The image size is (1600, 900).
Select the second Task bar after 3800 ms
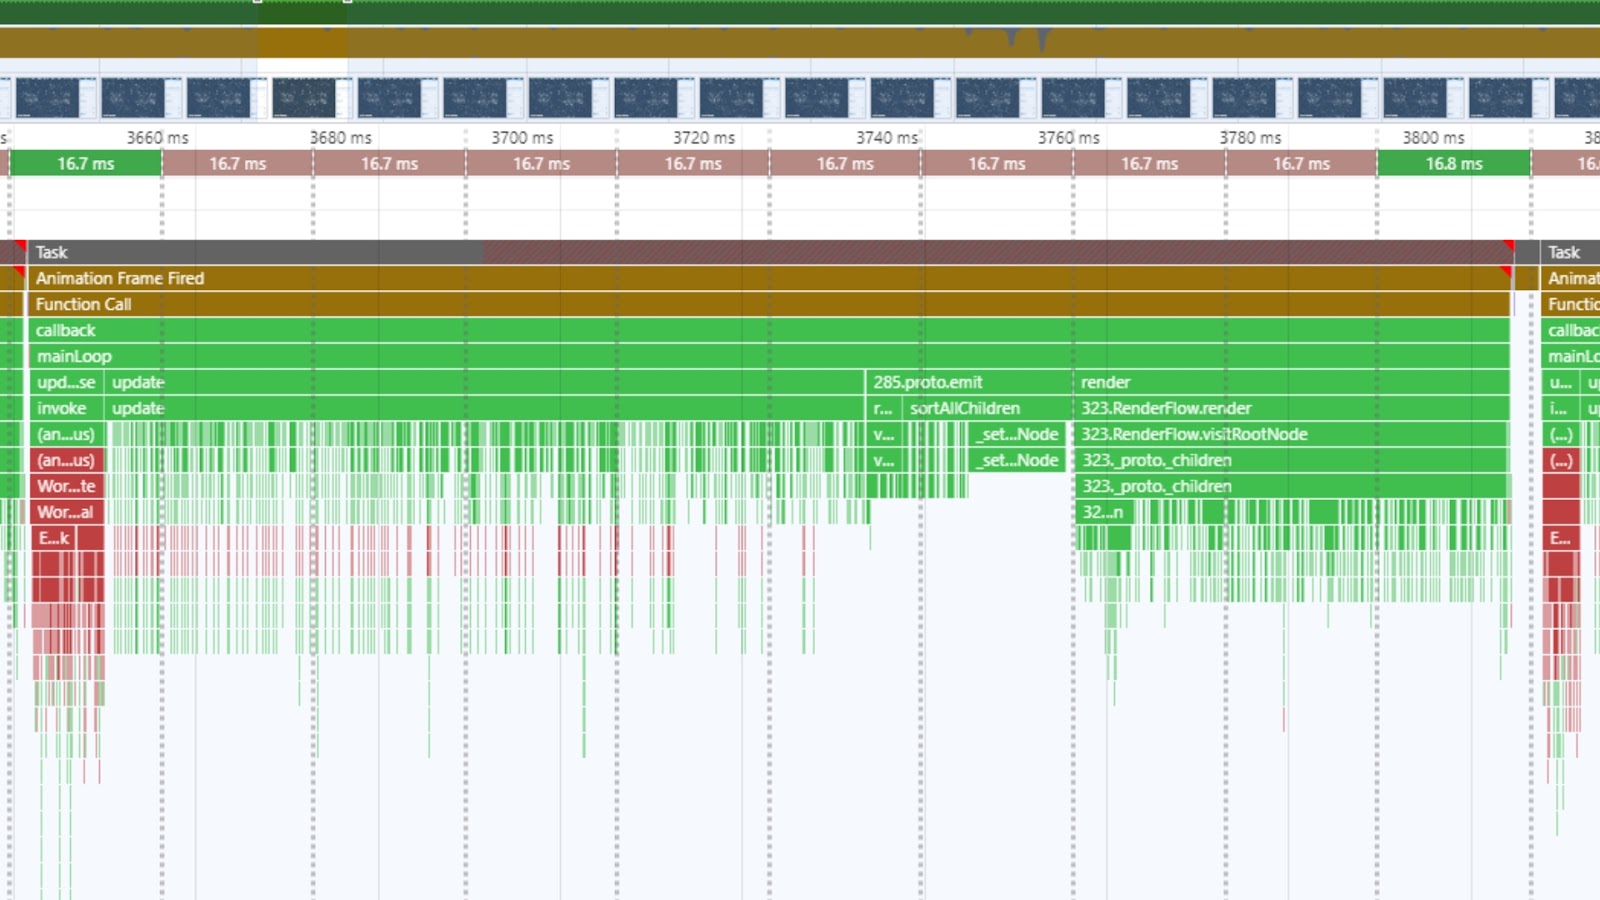click(x=1570, y=252)
